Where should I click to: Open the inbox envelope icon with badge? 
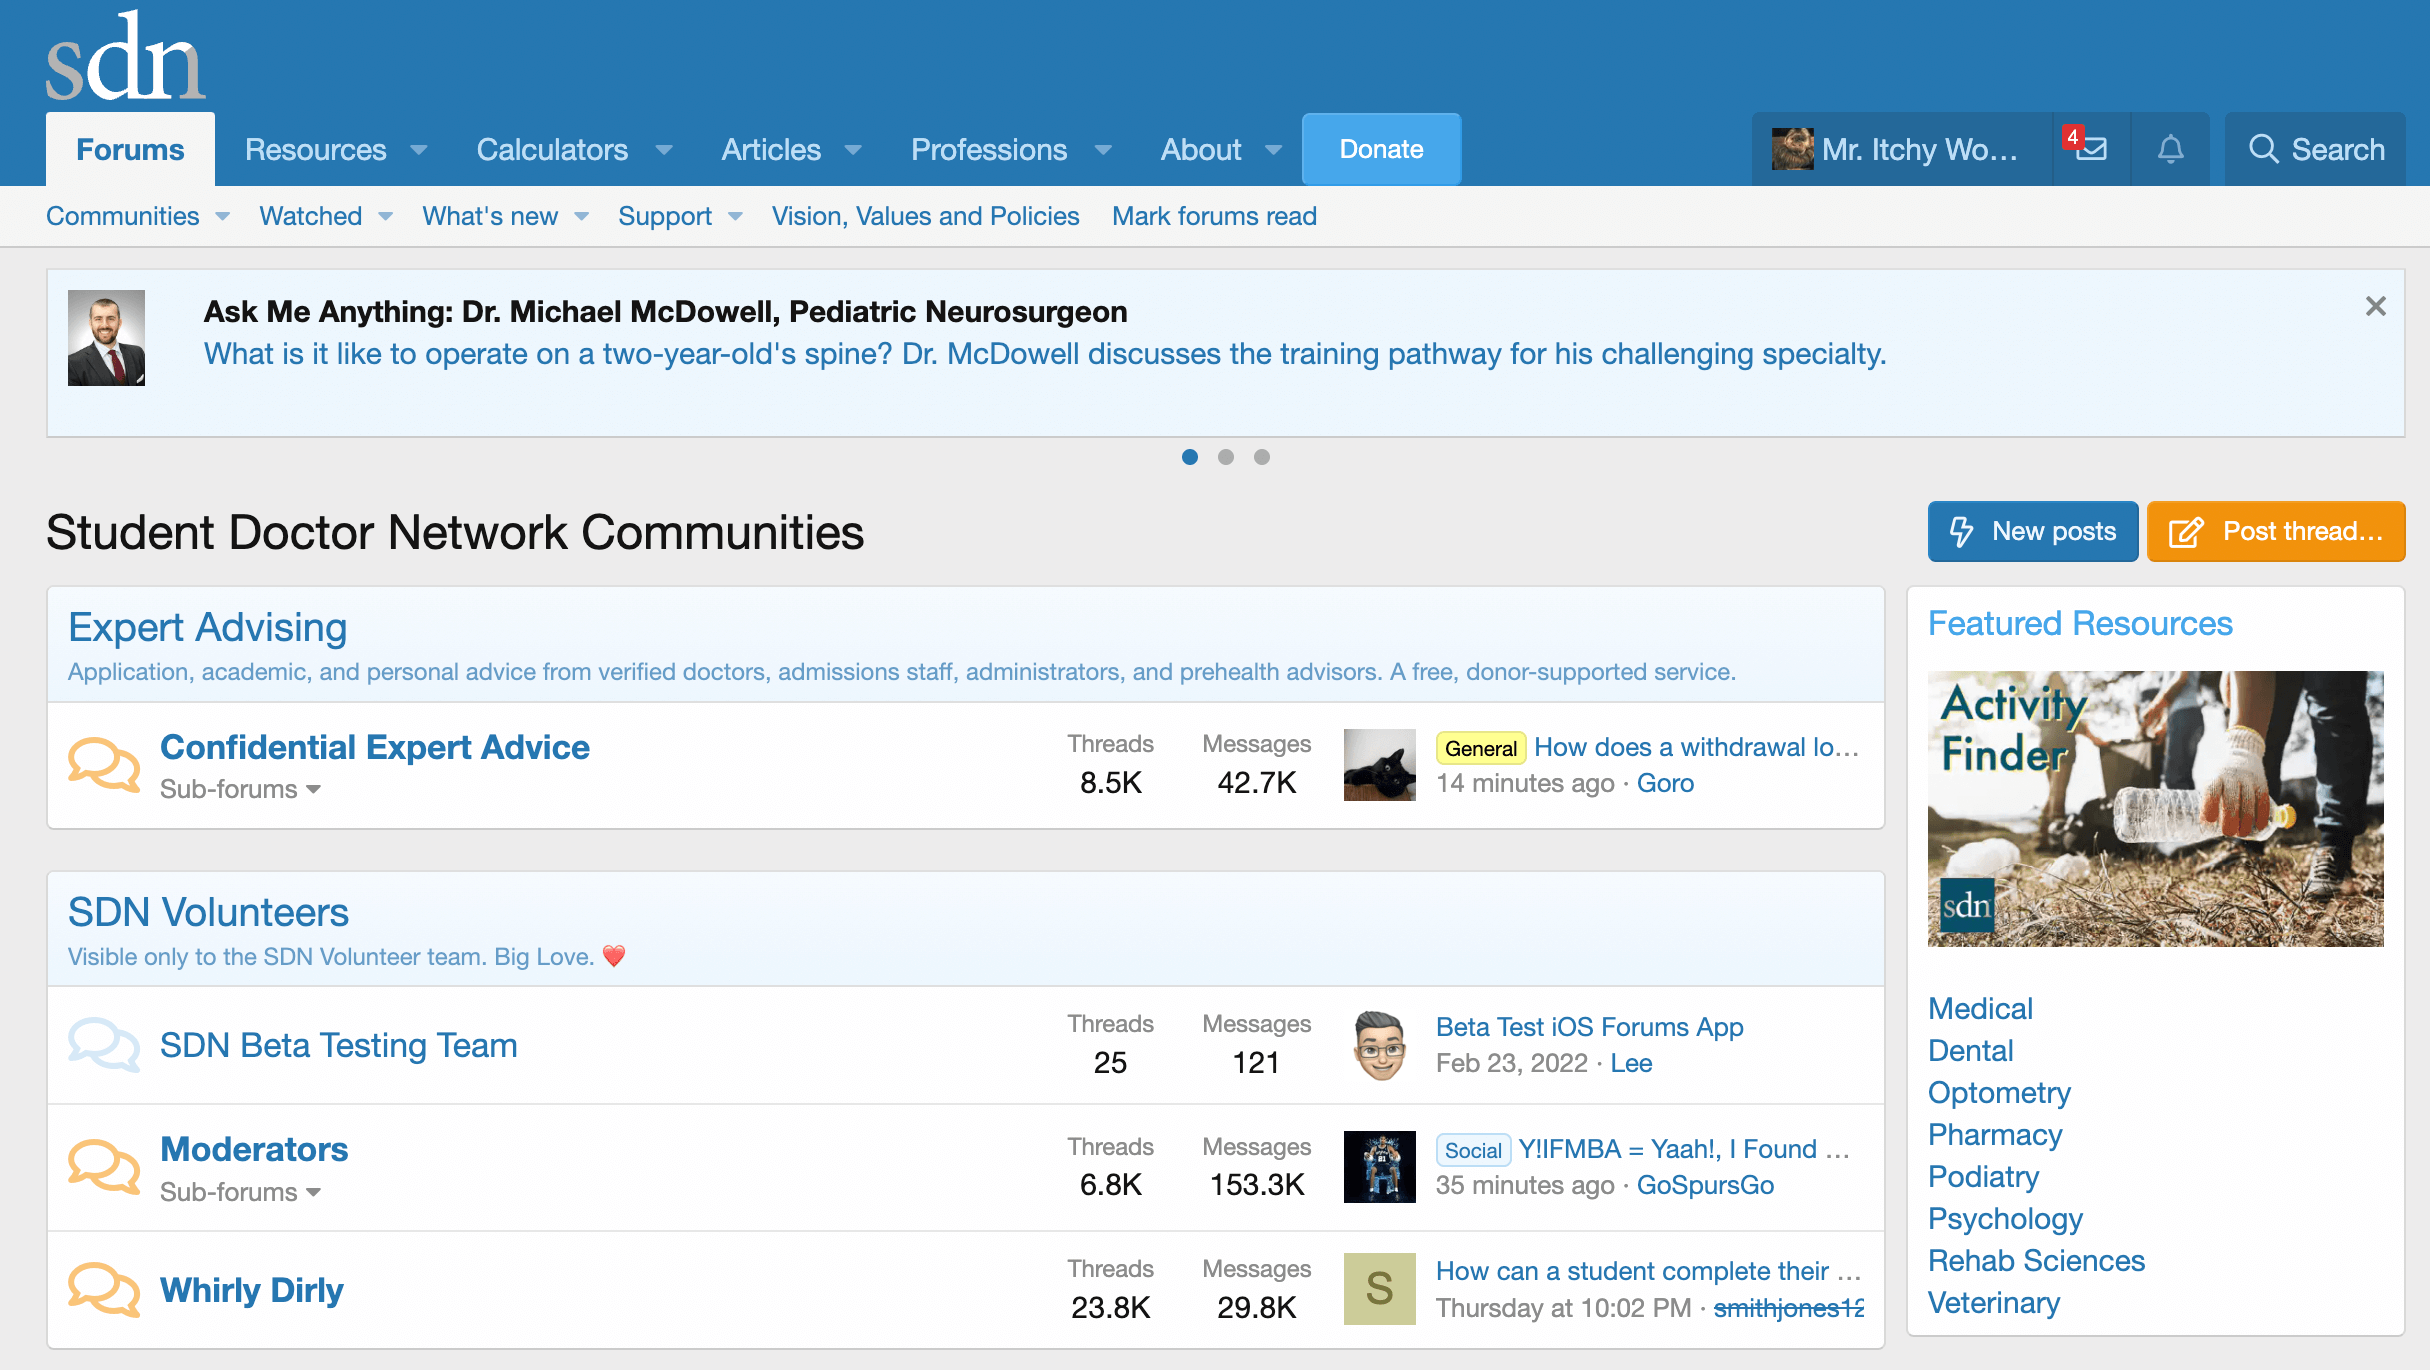tap(2091, 149)
